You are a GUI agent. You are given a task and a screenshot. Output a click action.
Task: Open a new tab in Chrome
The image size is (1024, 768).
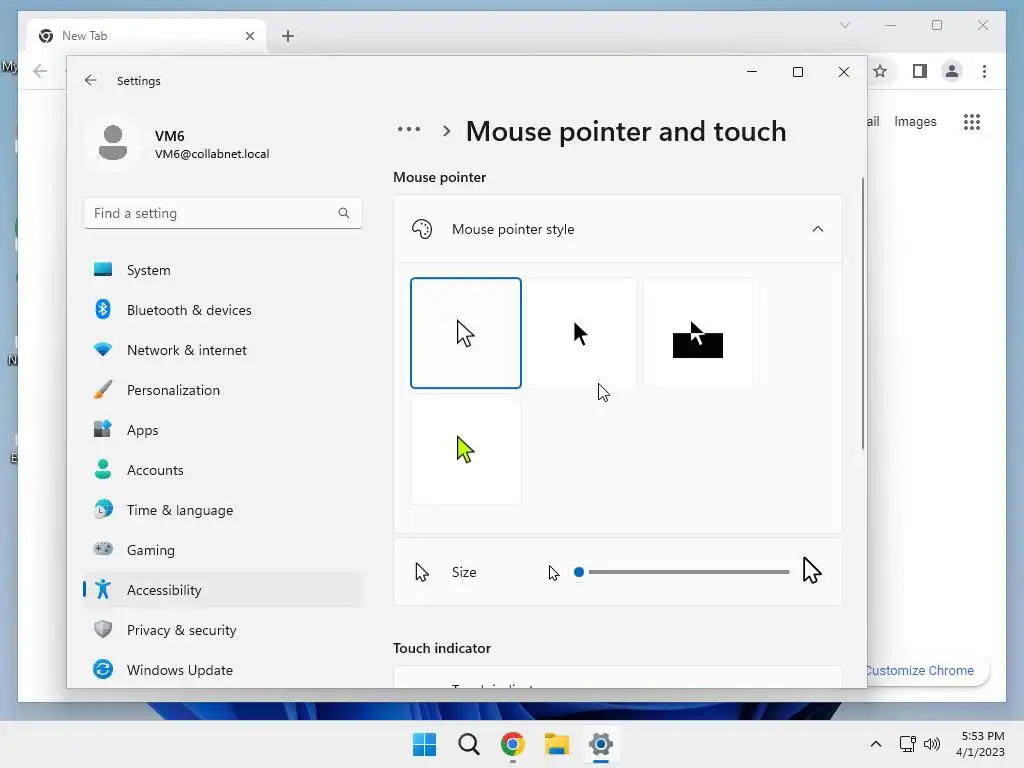(288, 36)
